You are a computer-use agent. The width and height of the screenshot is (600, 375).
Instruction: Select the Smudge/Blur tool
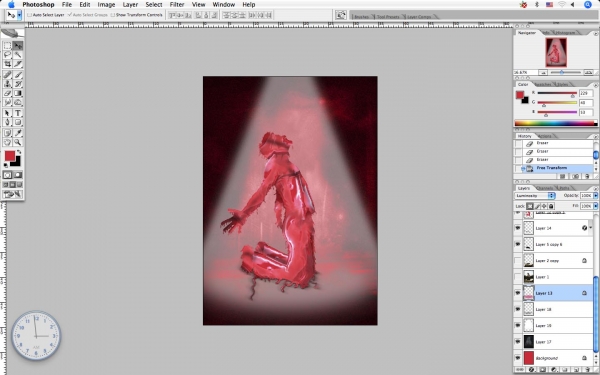click(7, 102)
